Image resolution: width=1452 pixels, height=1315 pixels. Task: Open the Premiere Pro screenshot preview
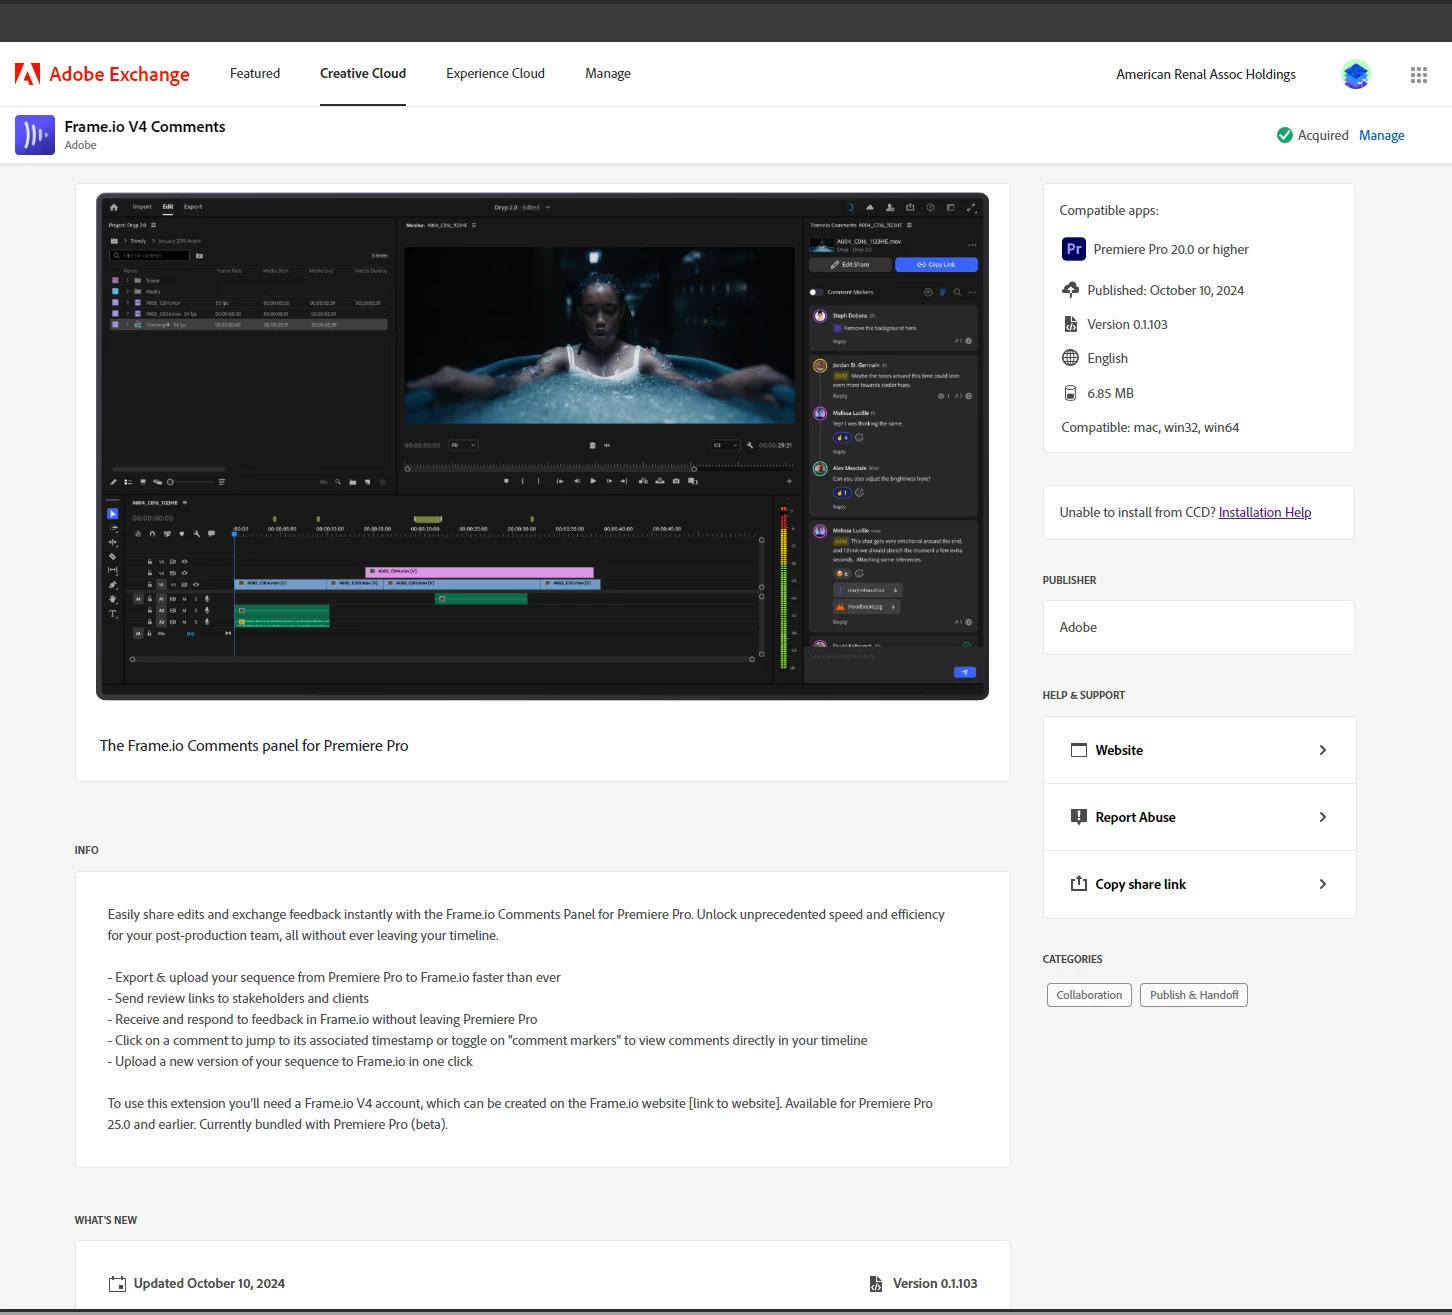pos(542,446)
